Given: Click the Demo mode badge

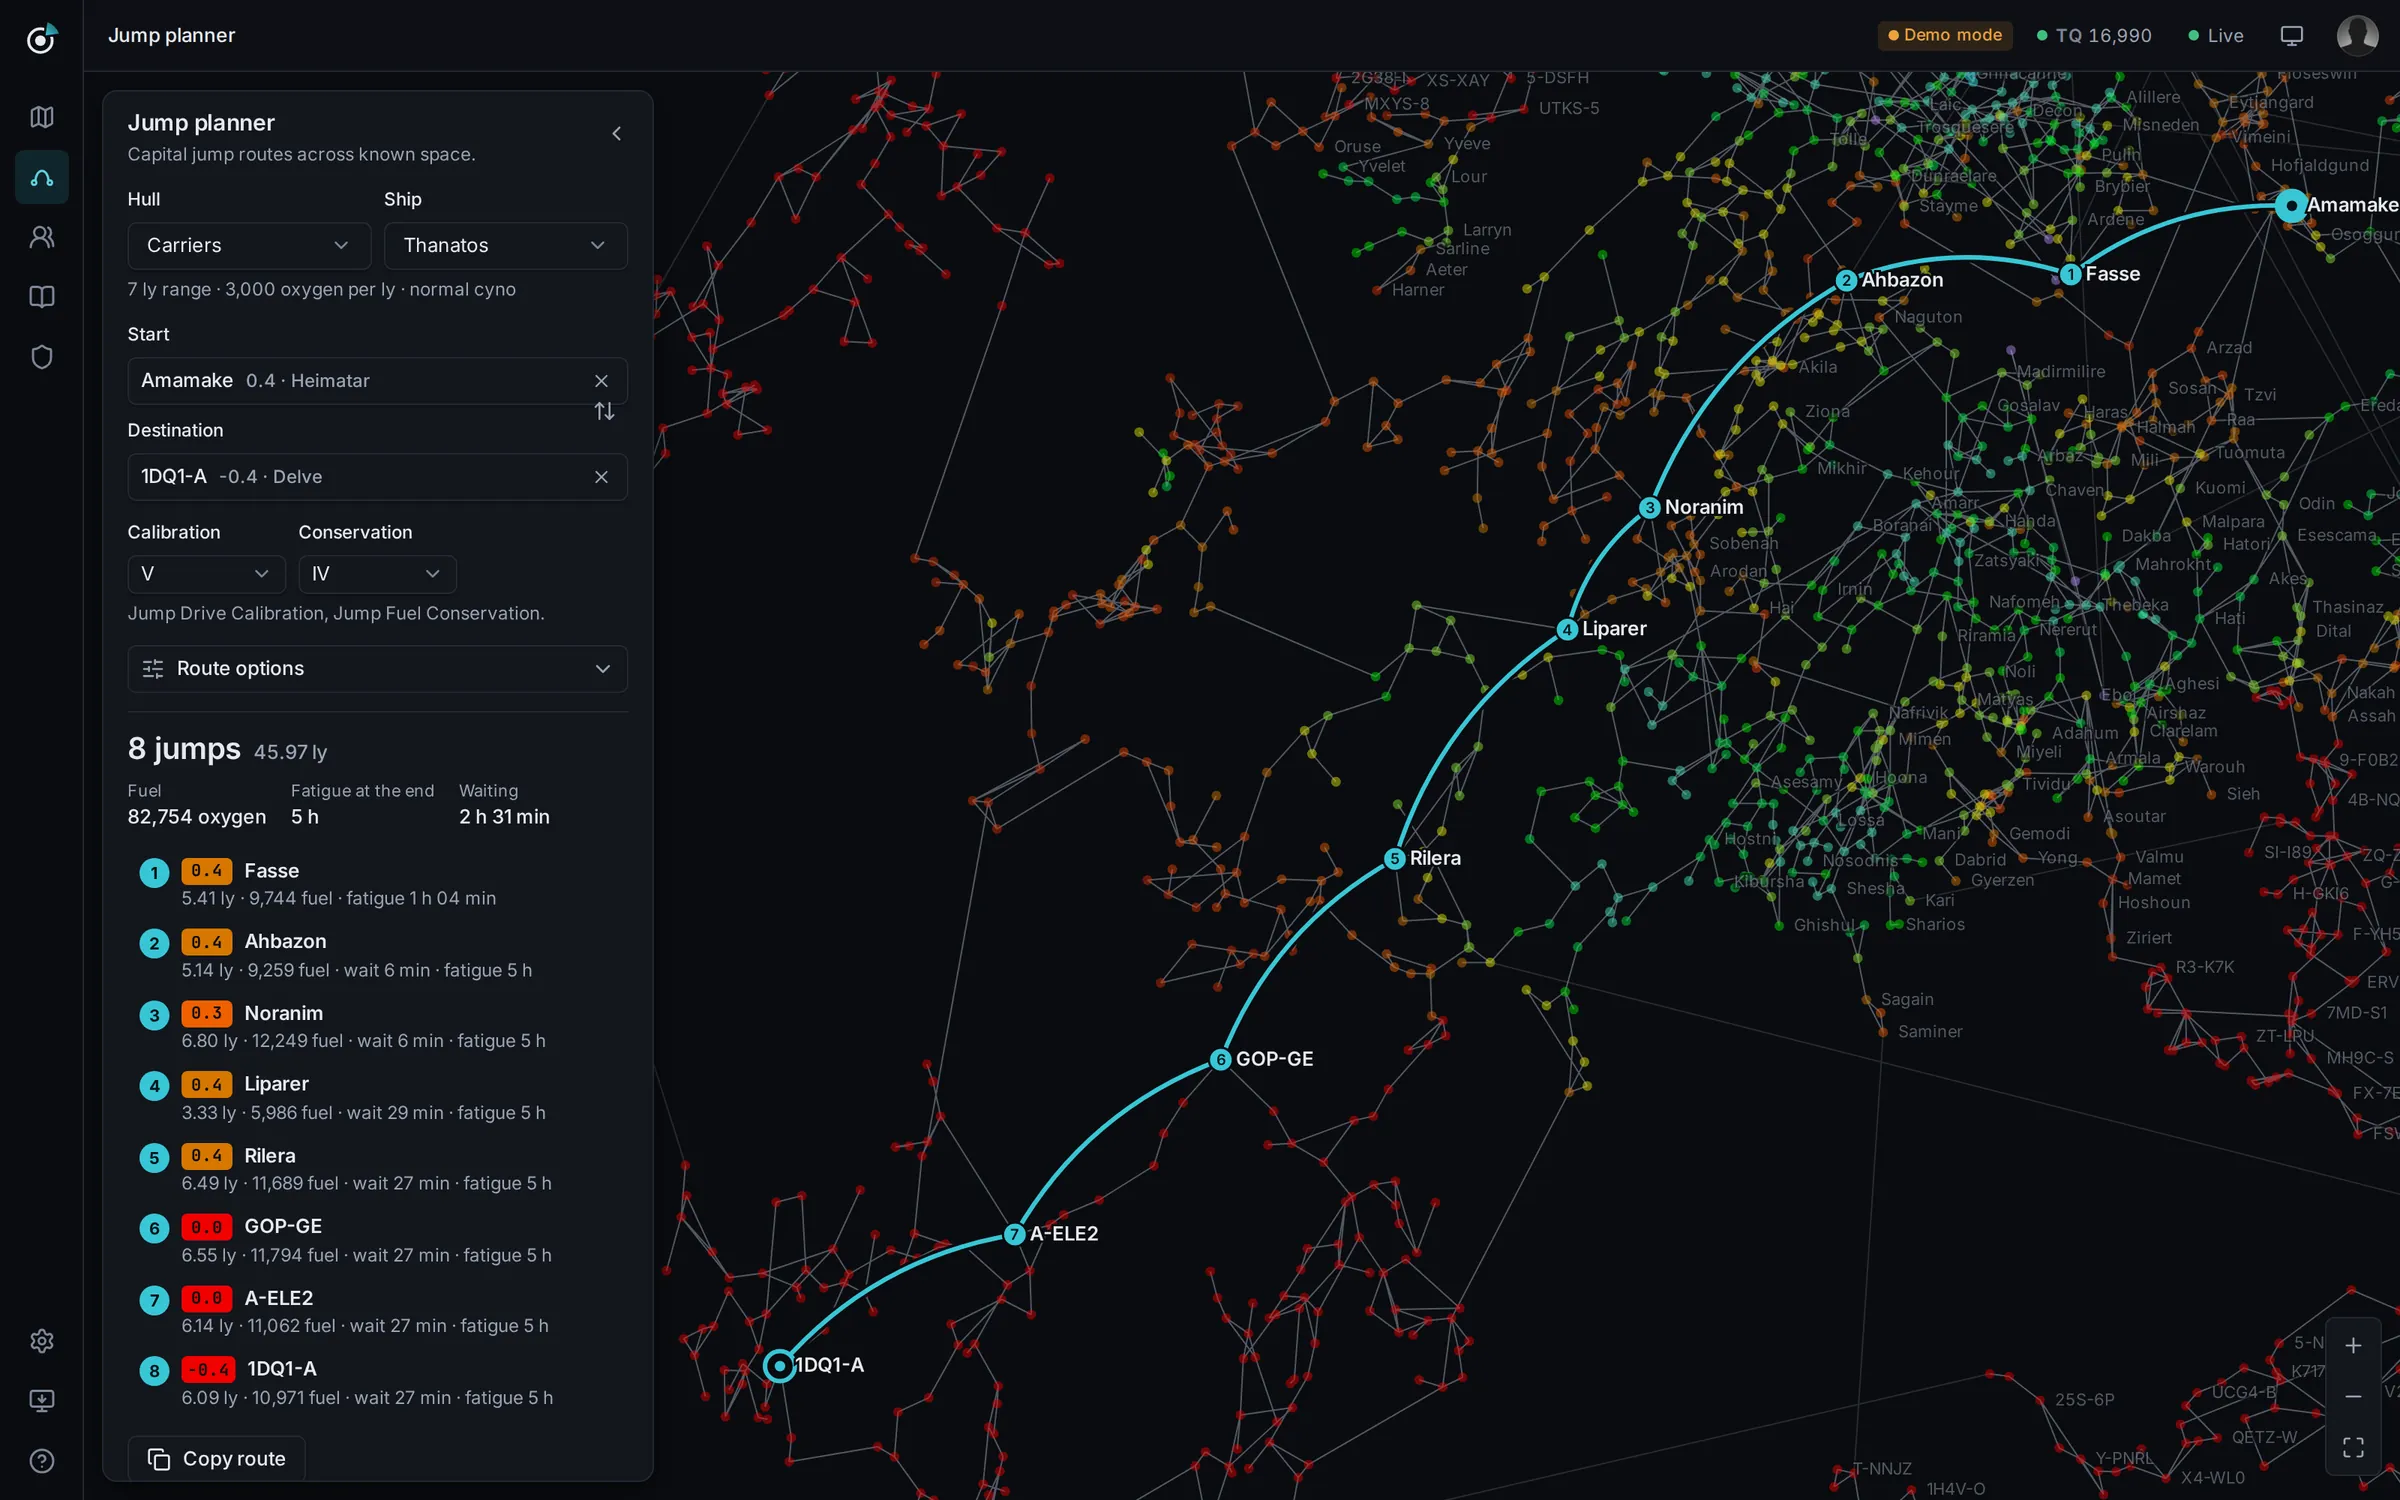Looking at the screenshot, I should click(x=1944, y=36).
